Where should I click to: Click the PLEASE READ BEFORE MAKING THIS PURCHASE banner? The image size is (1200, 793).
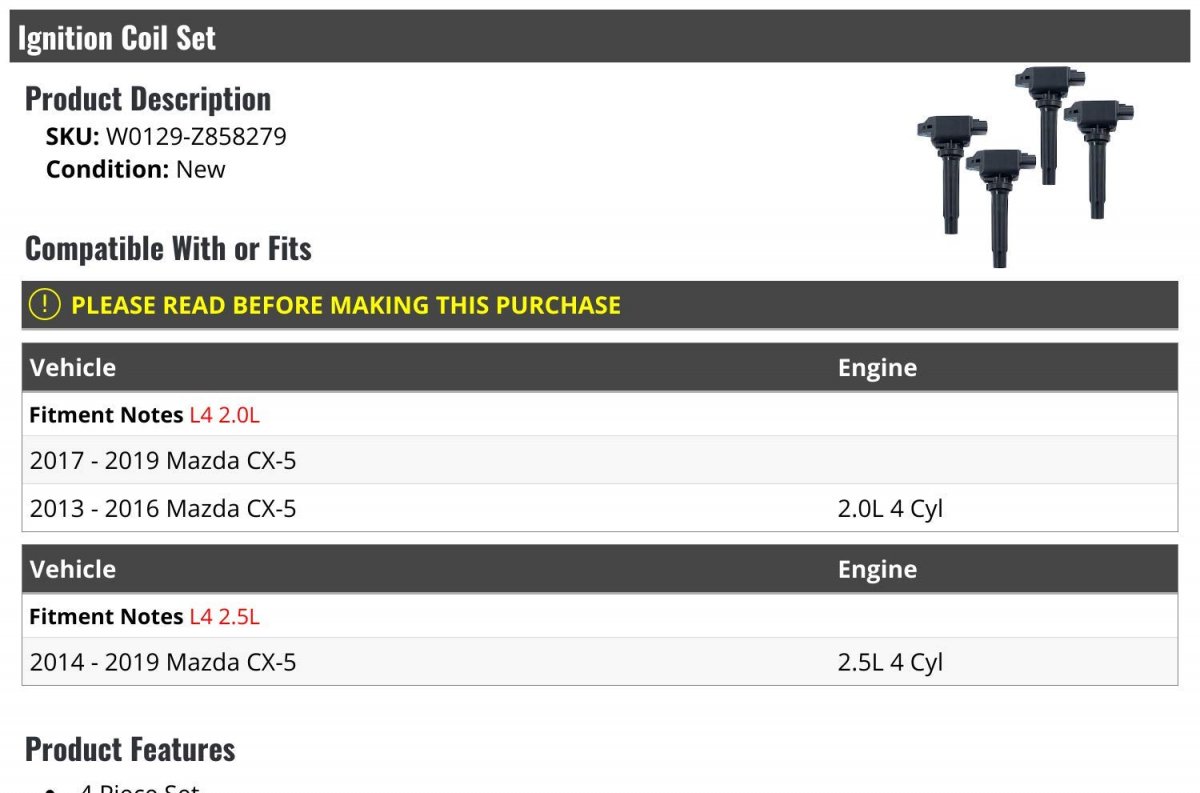click(x=600, y=305)
